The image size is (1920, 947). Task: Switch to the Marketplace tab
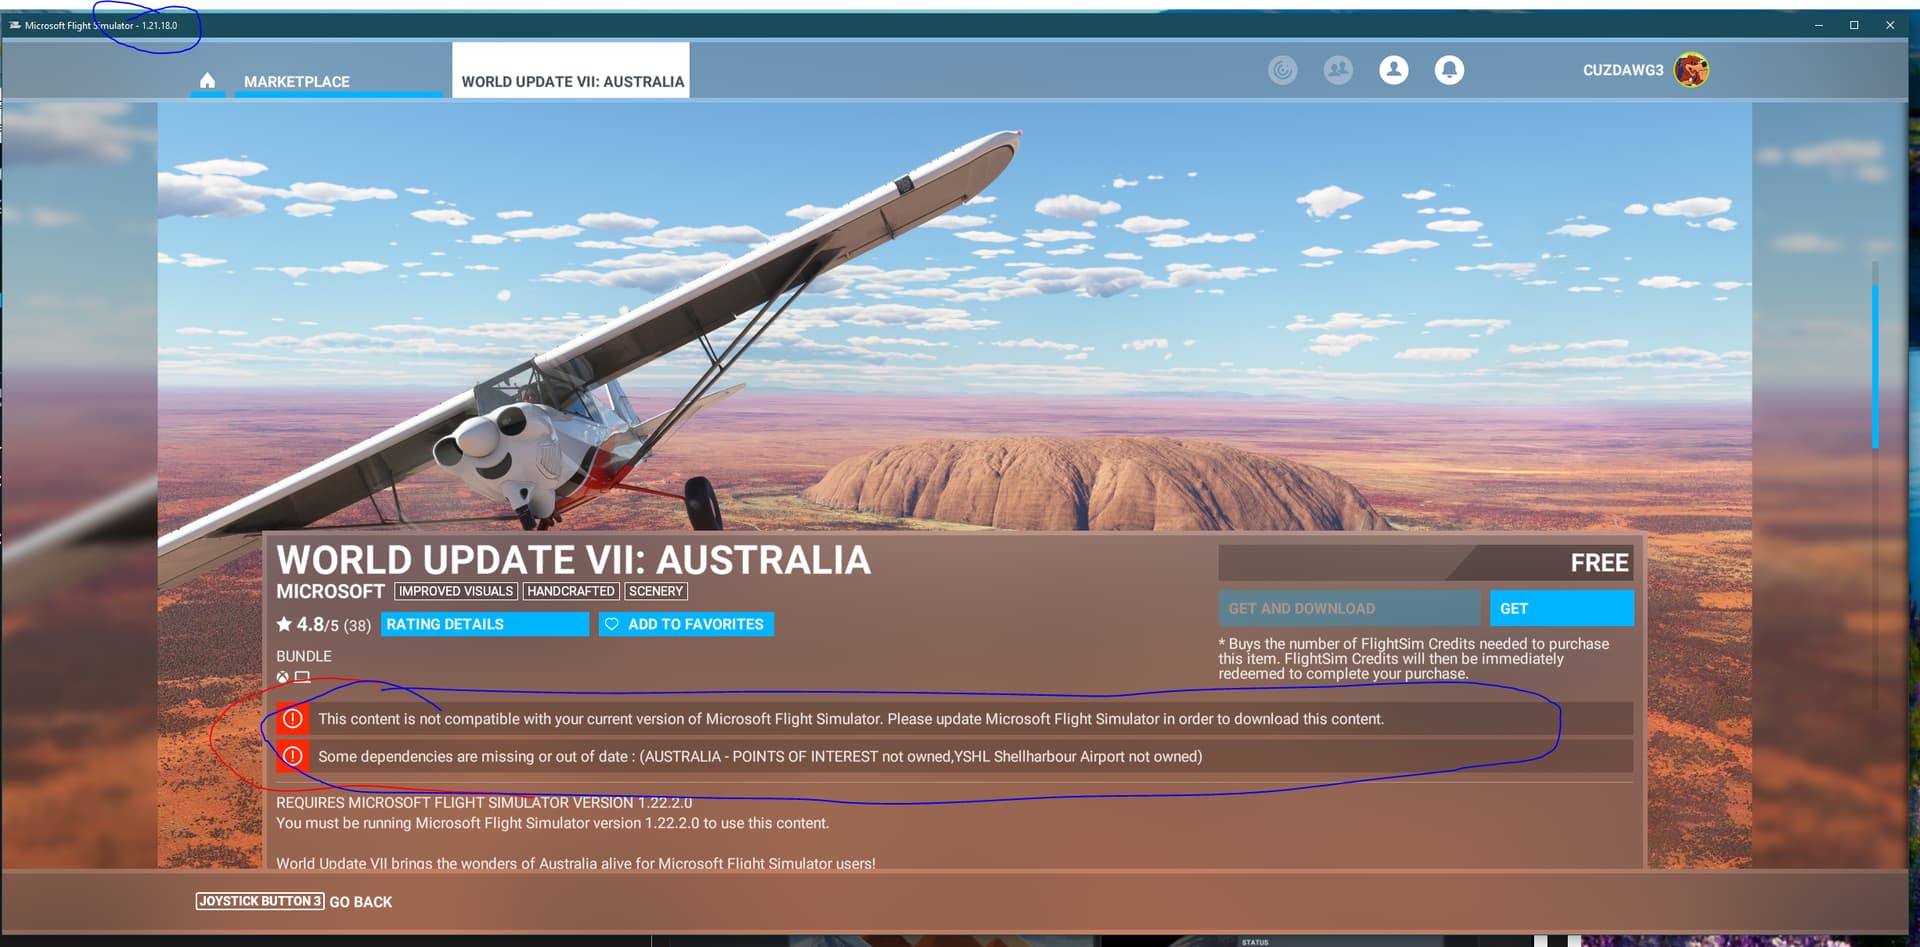point(297,82)
